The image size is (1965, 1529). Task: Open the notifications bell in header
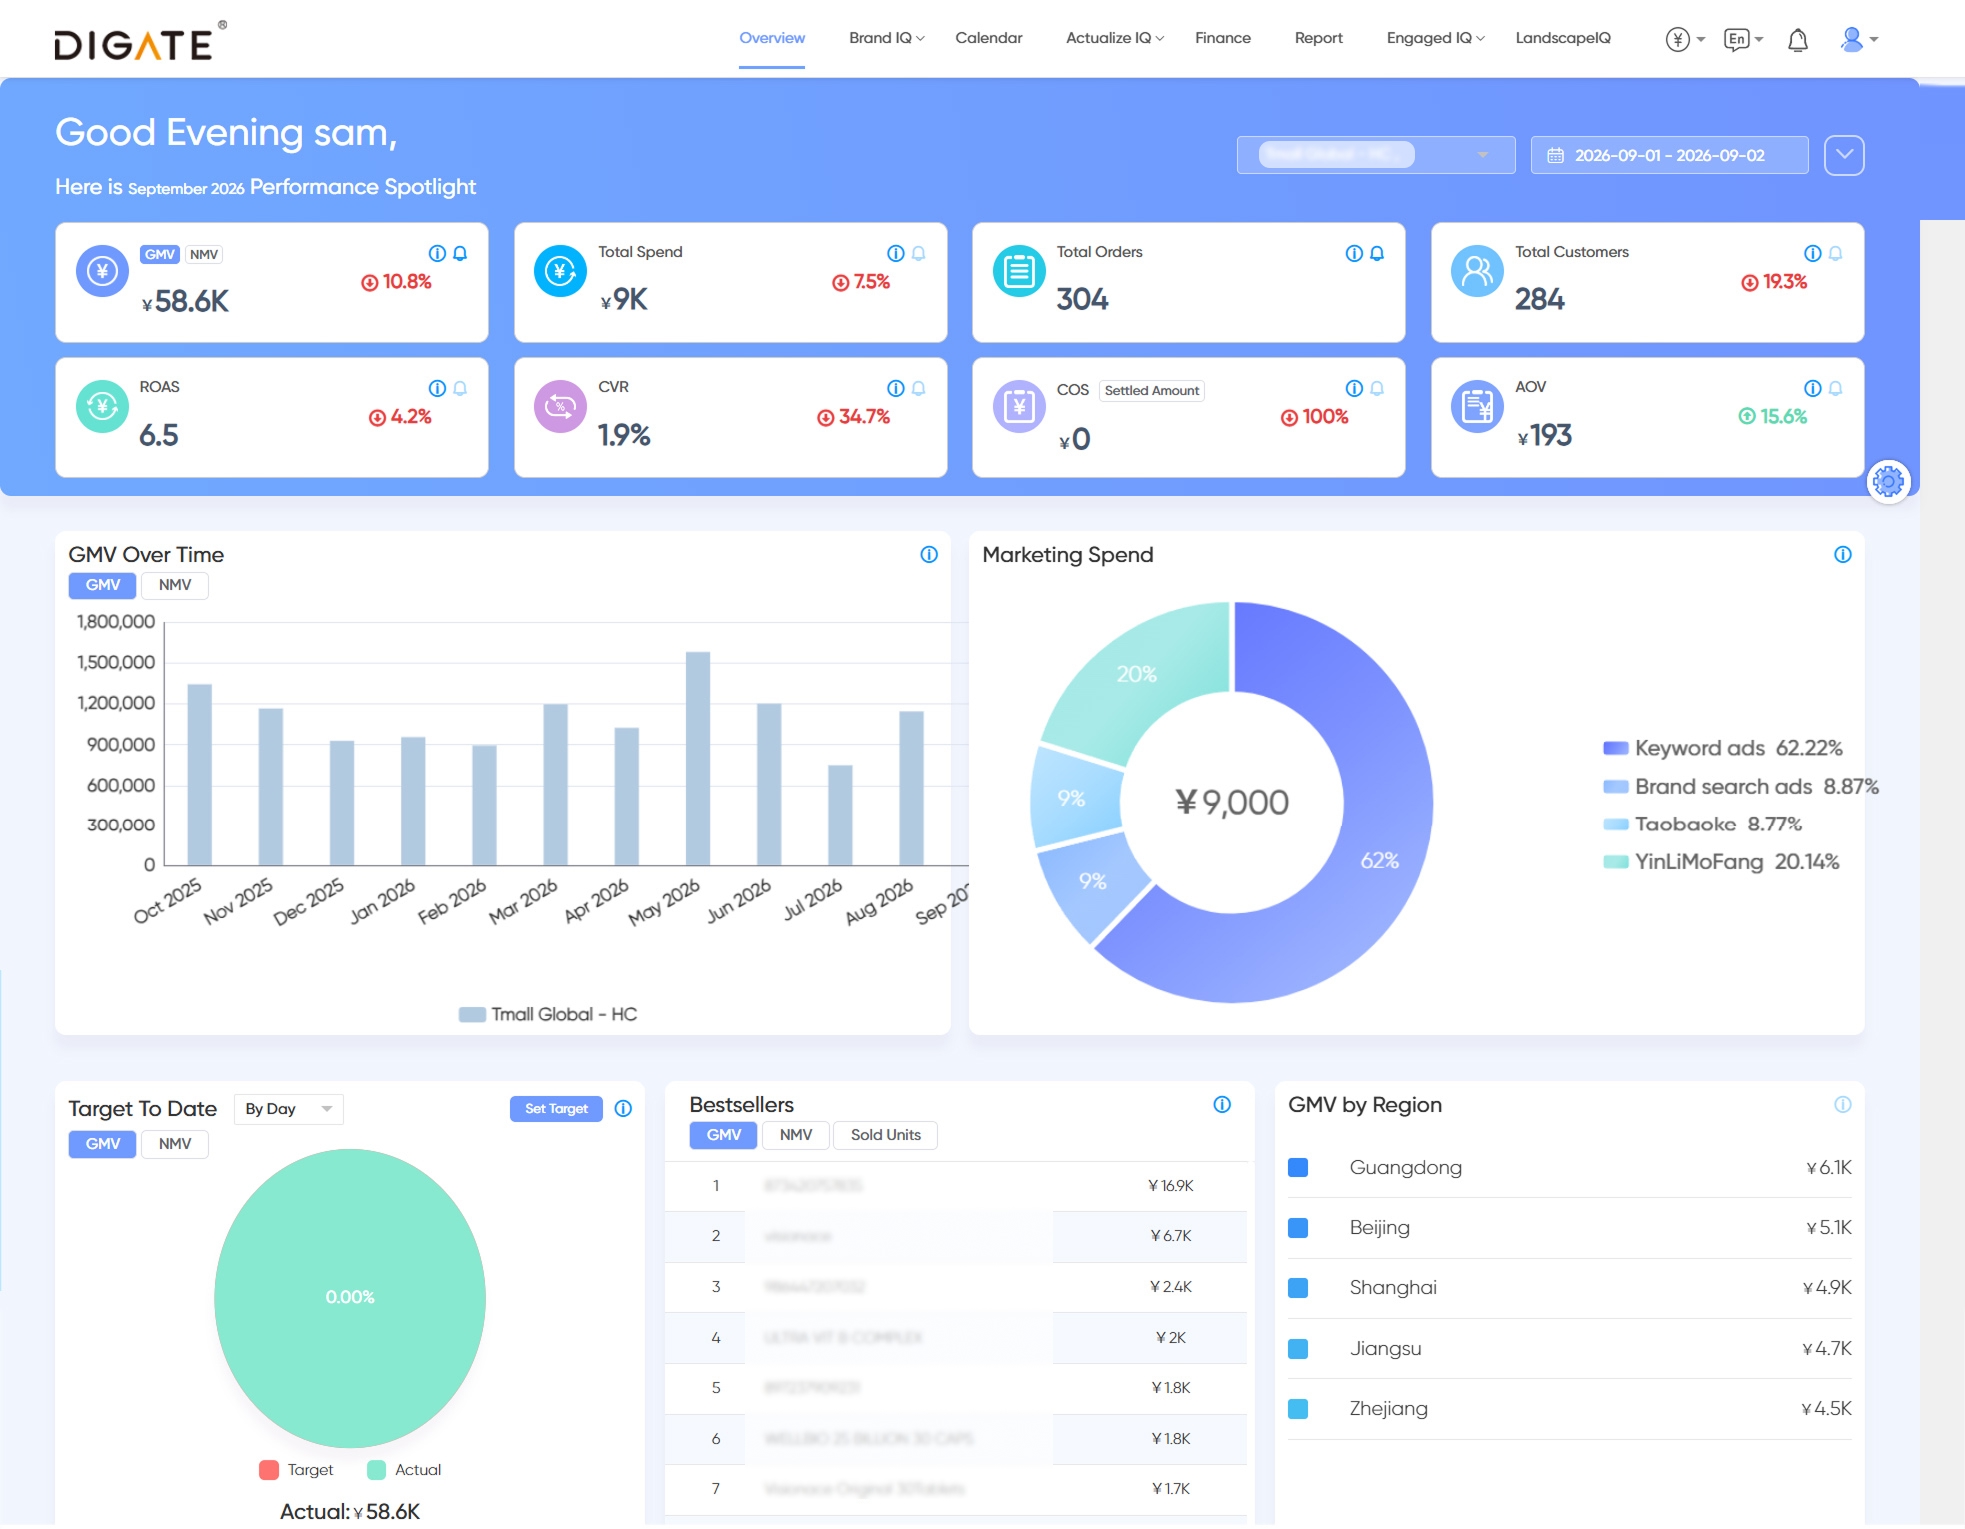click(x=1797, y=40)
